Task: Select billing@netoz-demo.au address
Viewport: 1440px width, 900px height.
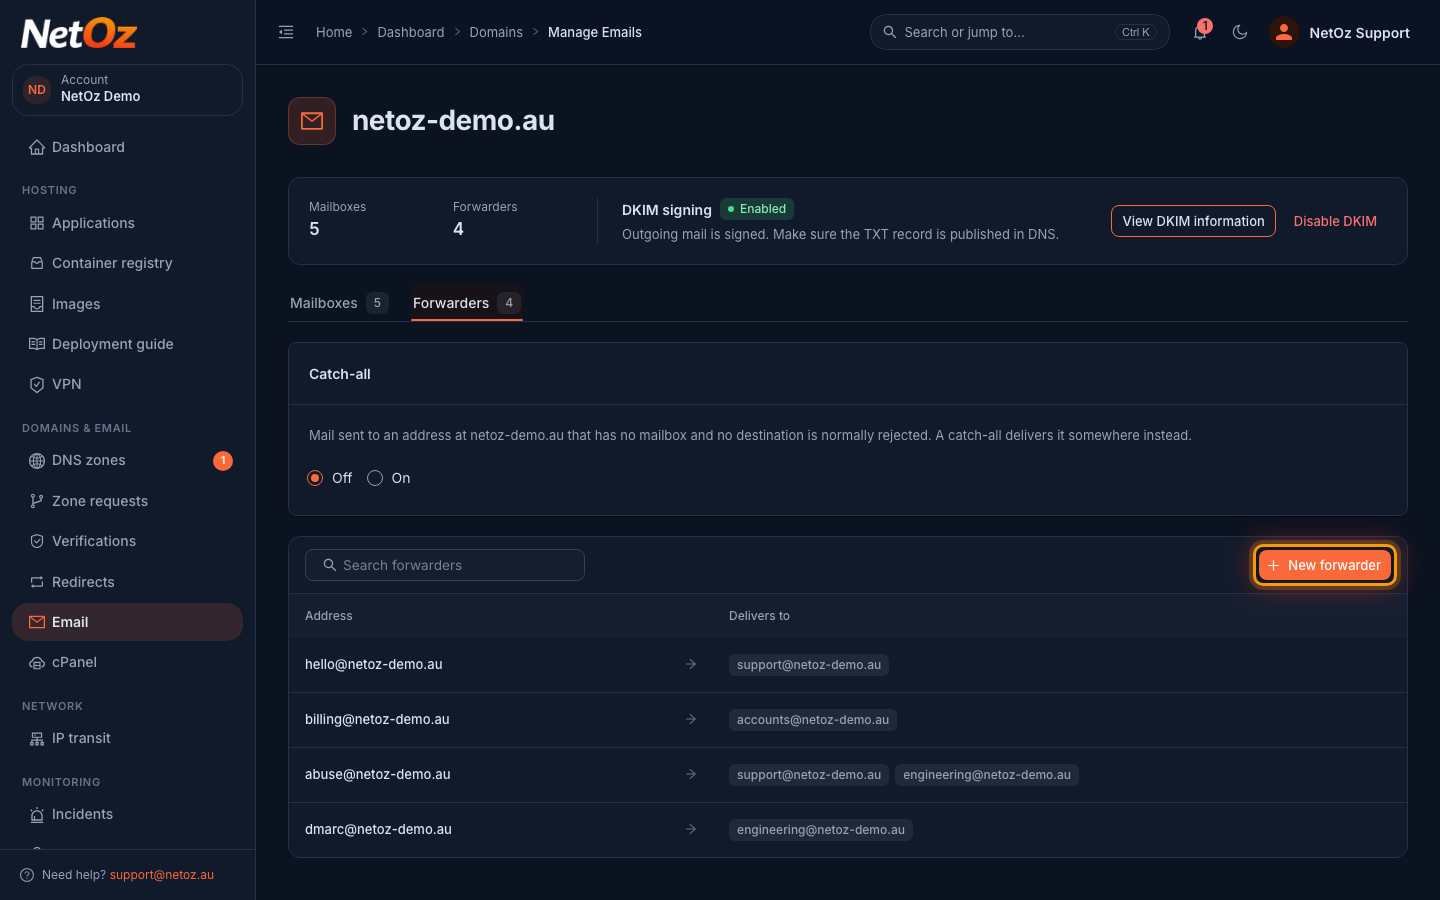Action: [377, 719]
